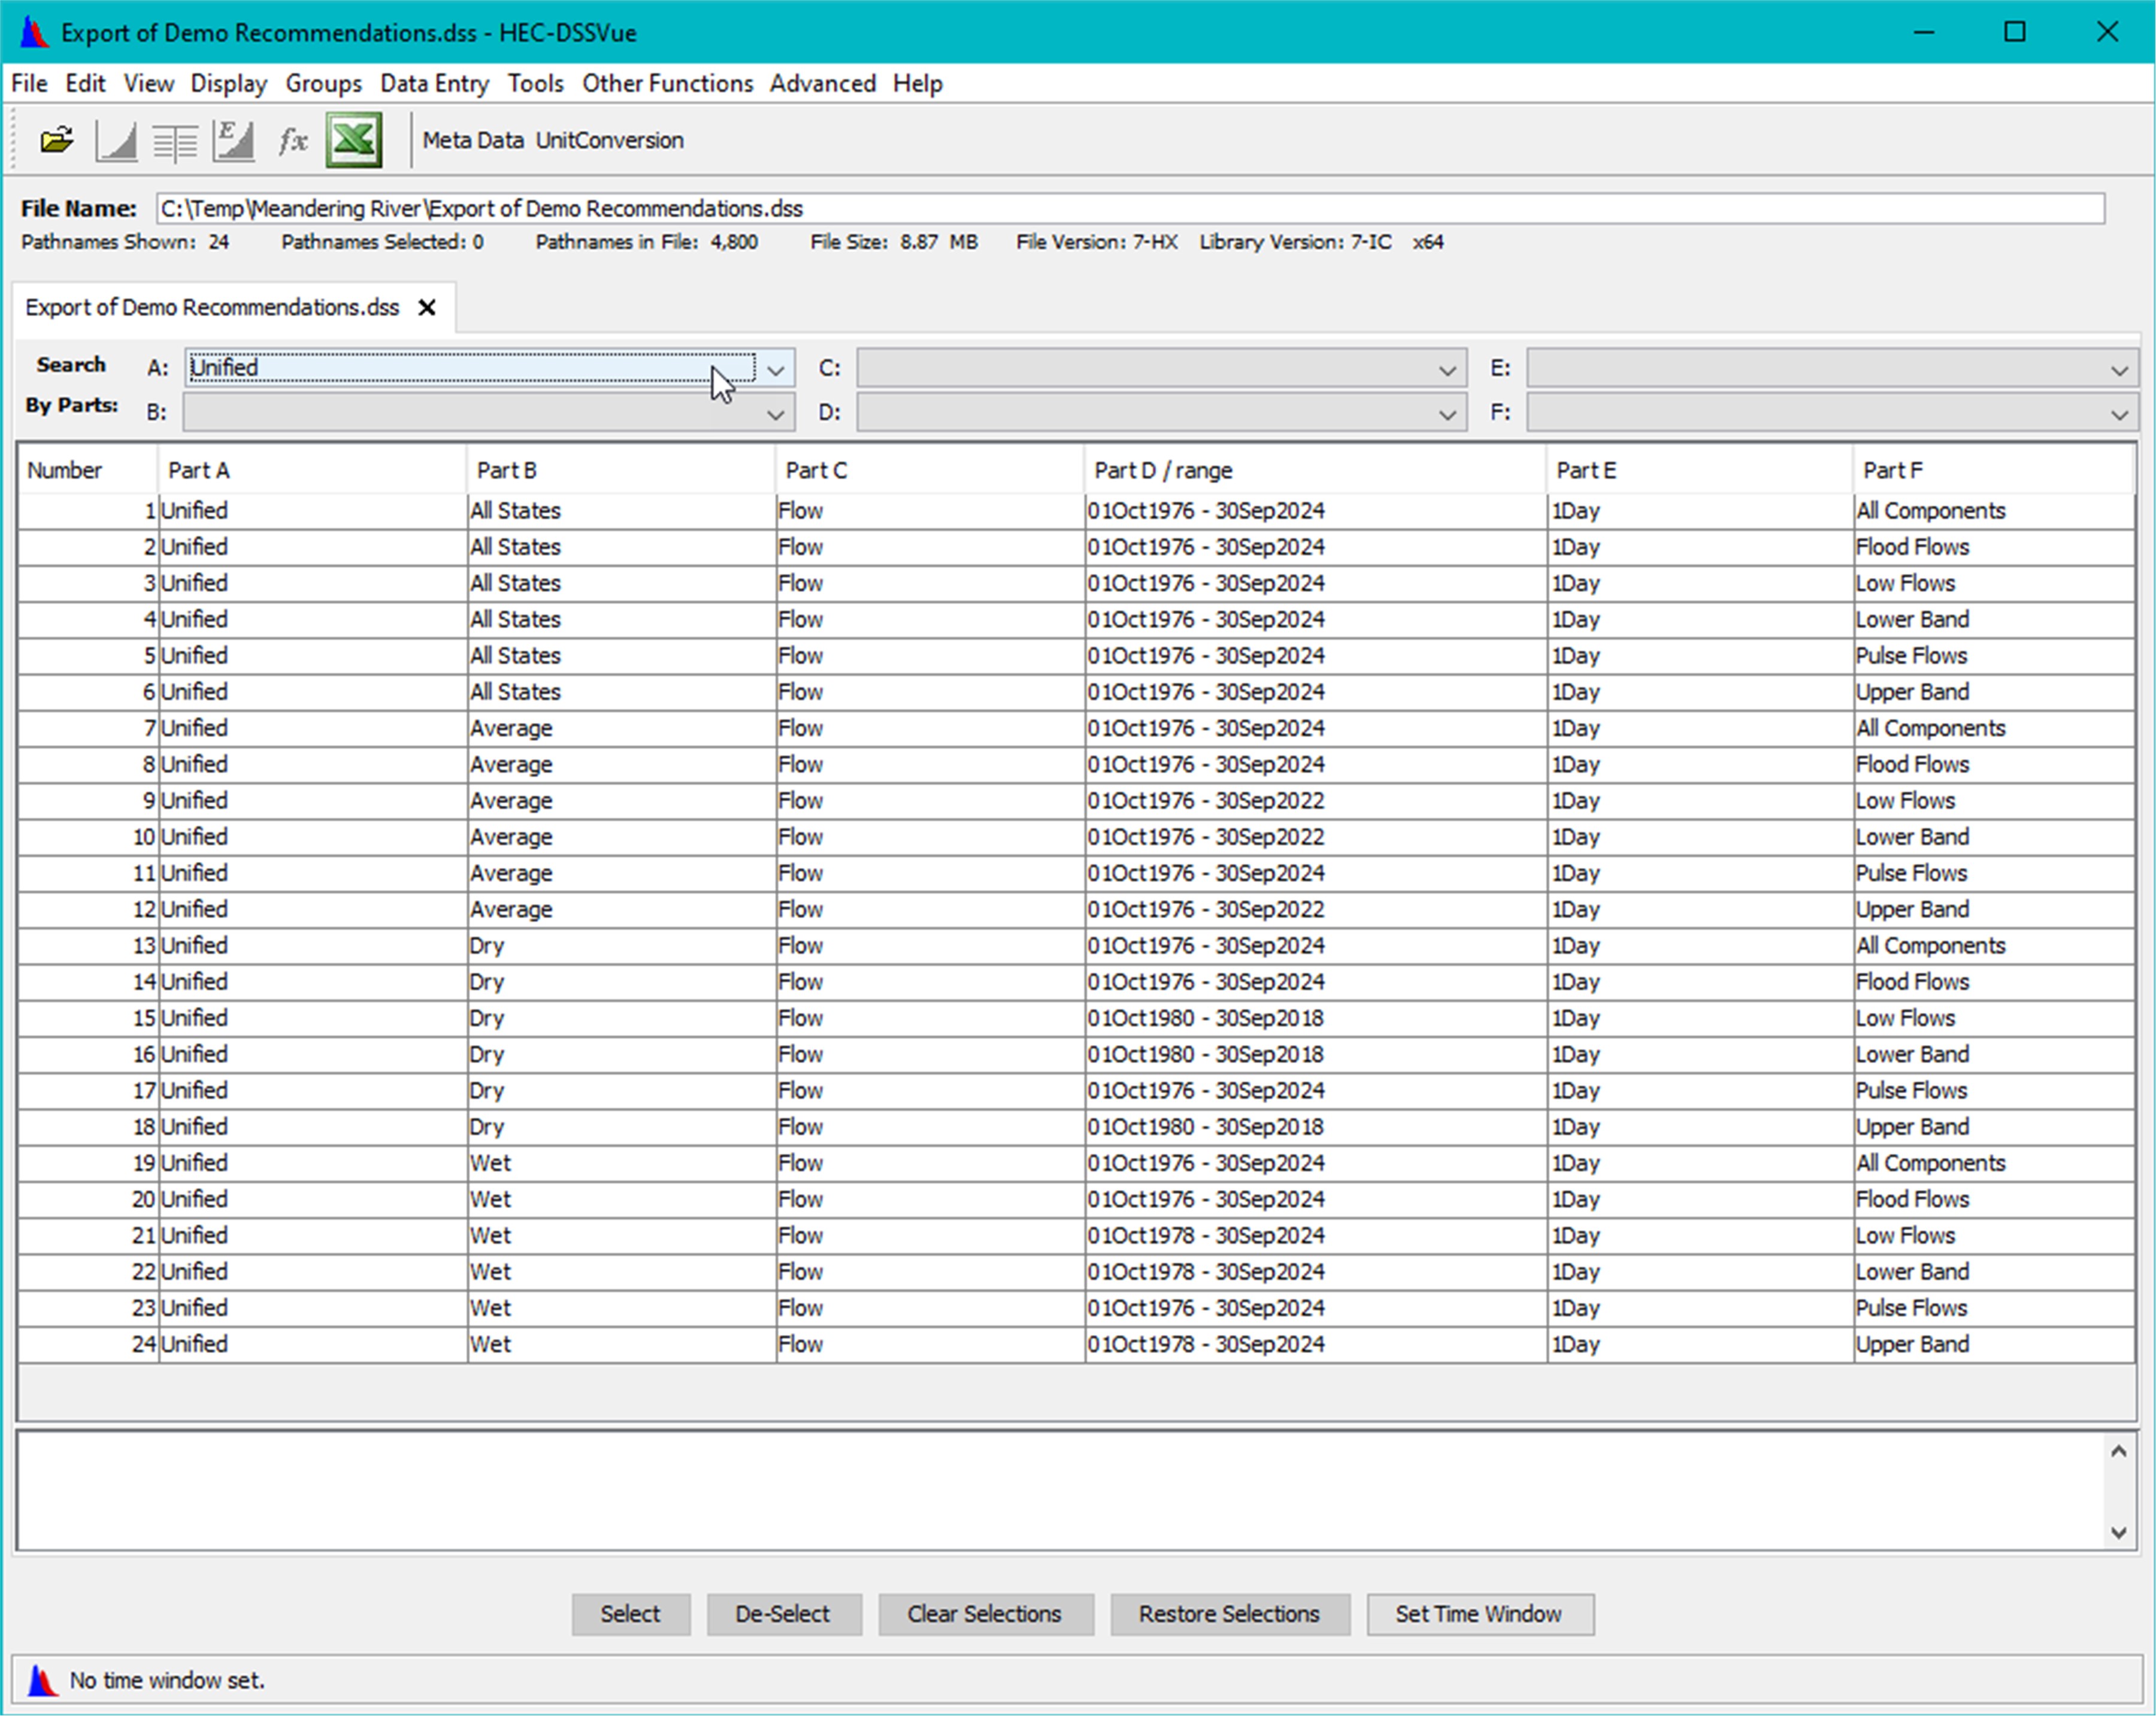This screenshot has width=2156, height=1716.
Task: Close the Export of Demo Recommendations.dss tab
Action: (427, 307)
